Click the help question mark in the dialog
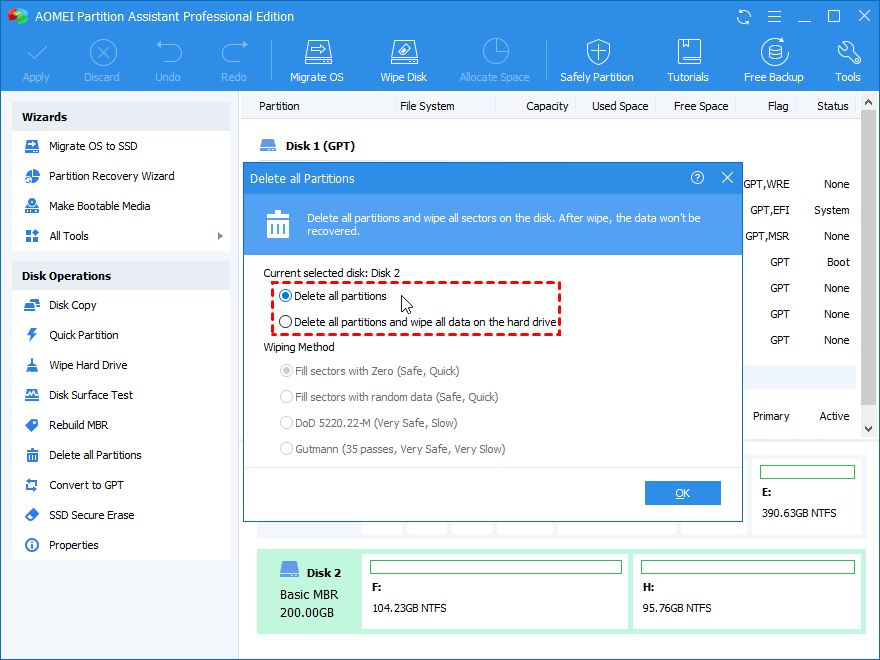The image size is (880, 660). pyautogui.click(x=697, y=178)
